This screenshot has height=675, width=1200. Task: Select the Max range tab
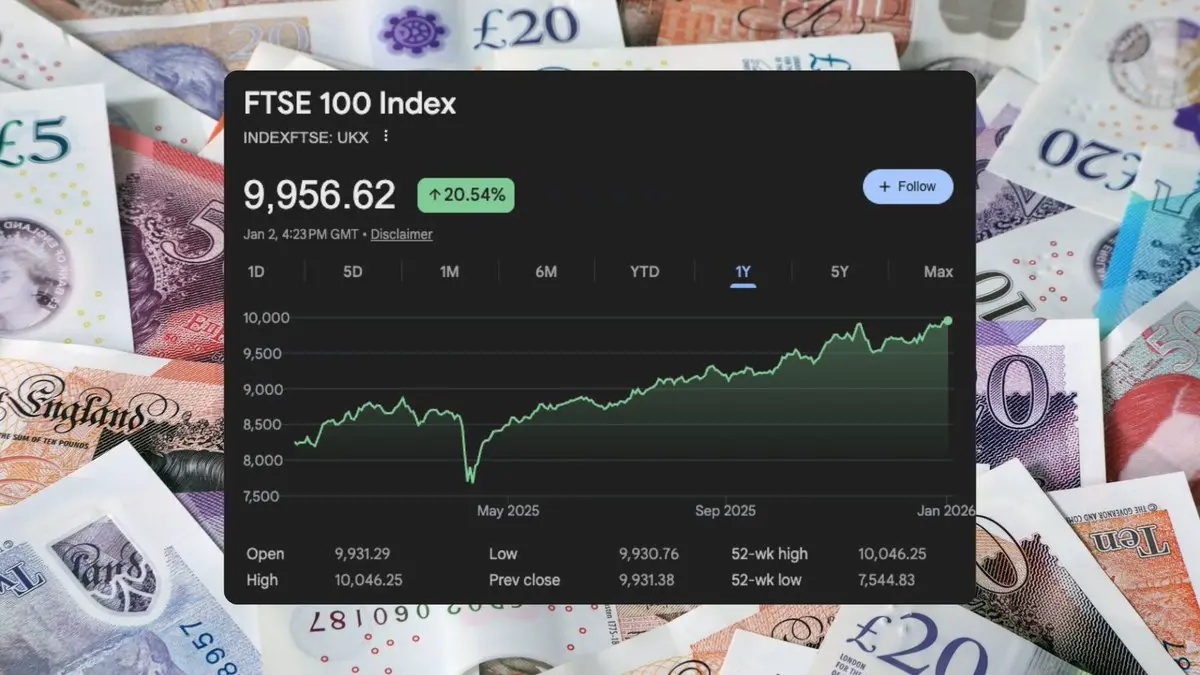[x=938, y=271]
